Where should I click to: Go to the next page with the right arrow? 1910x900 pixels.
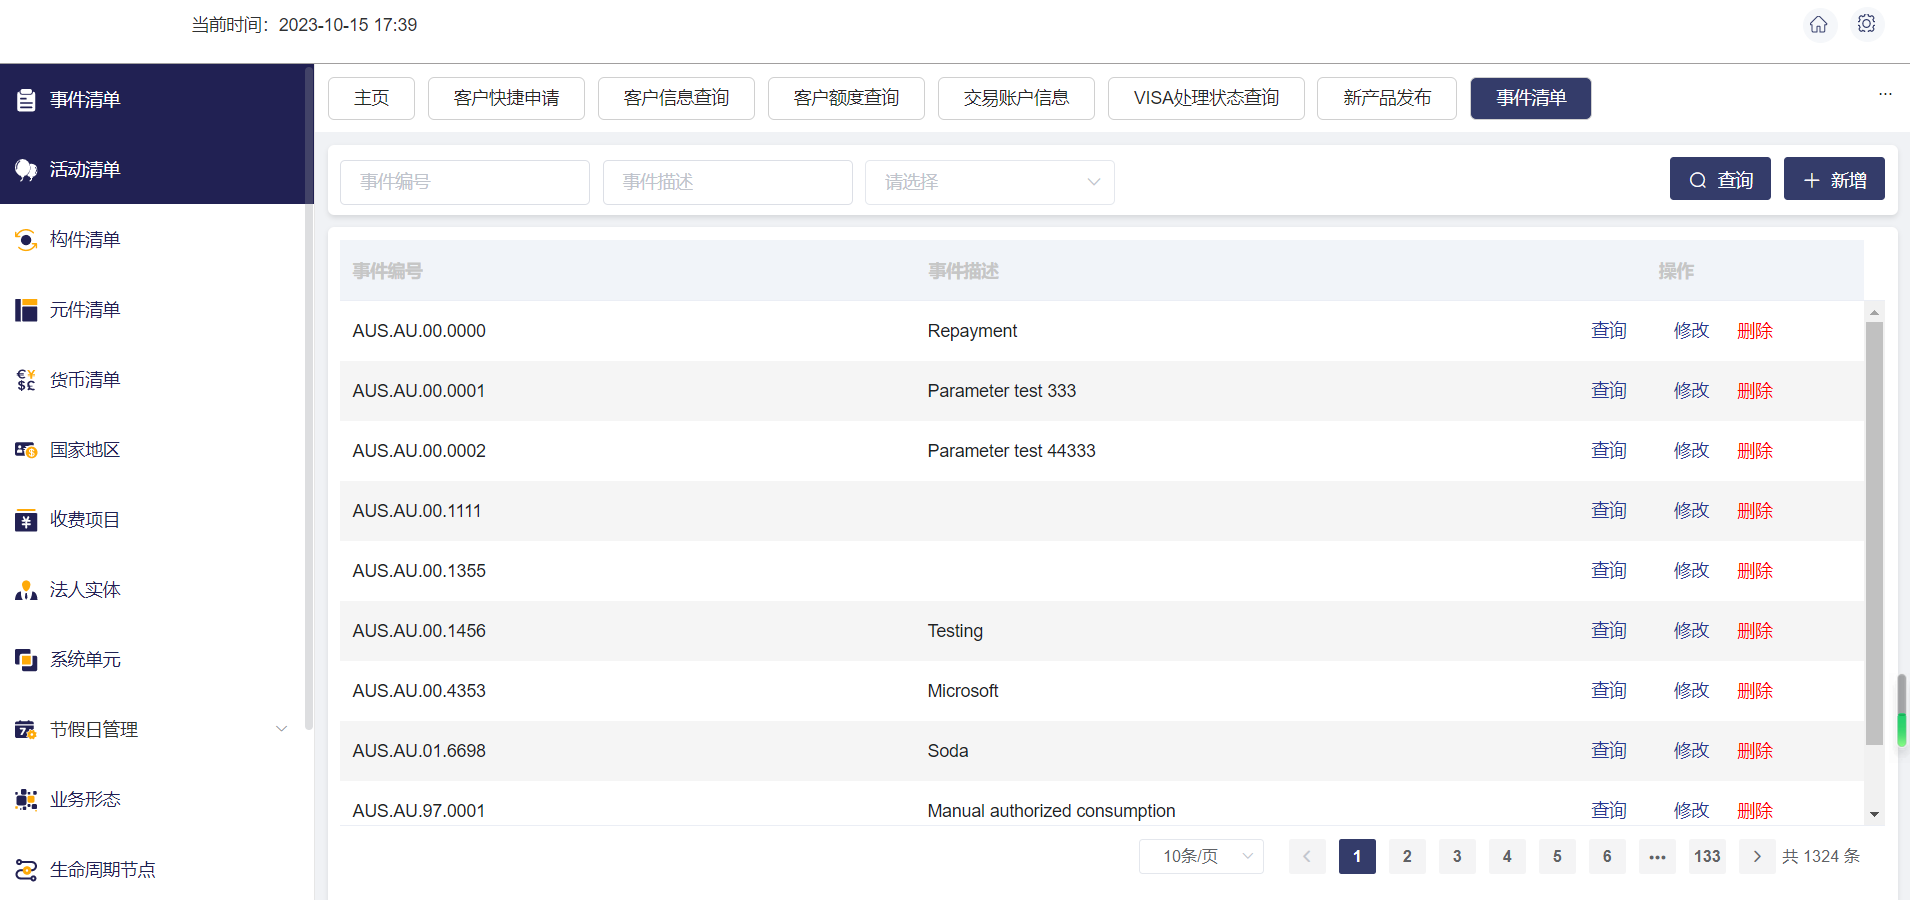(x=1757, y=856)
